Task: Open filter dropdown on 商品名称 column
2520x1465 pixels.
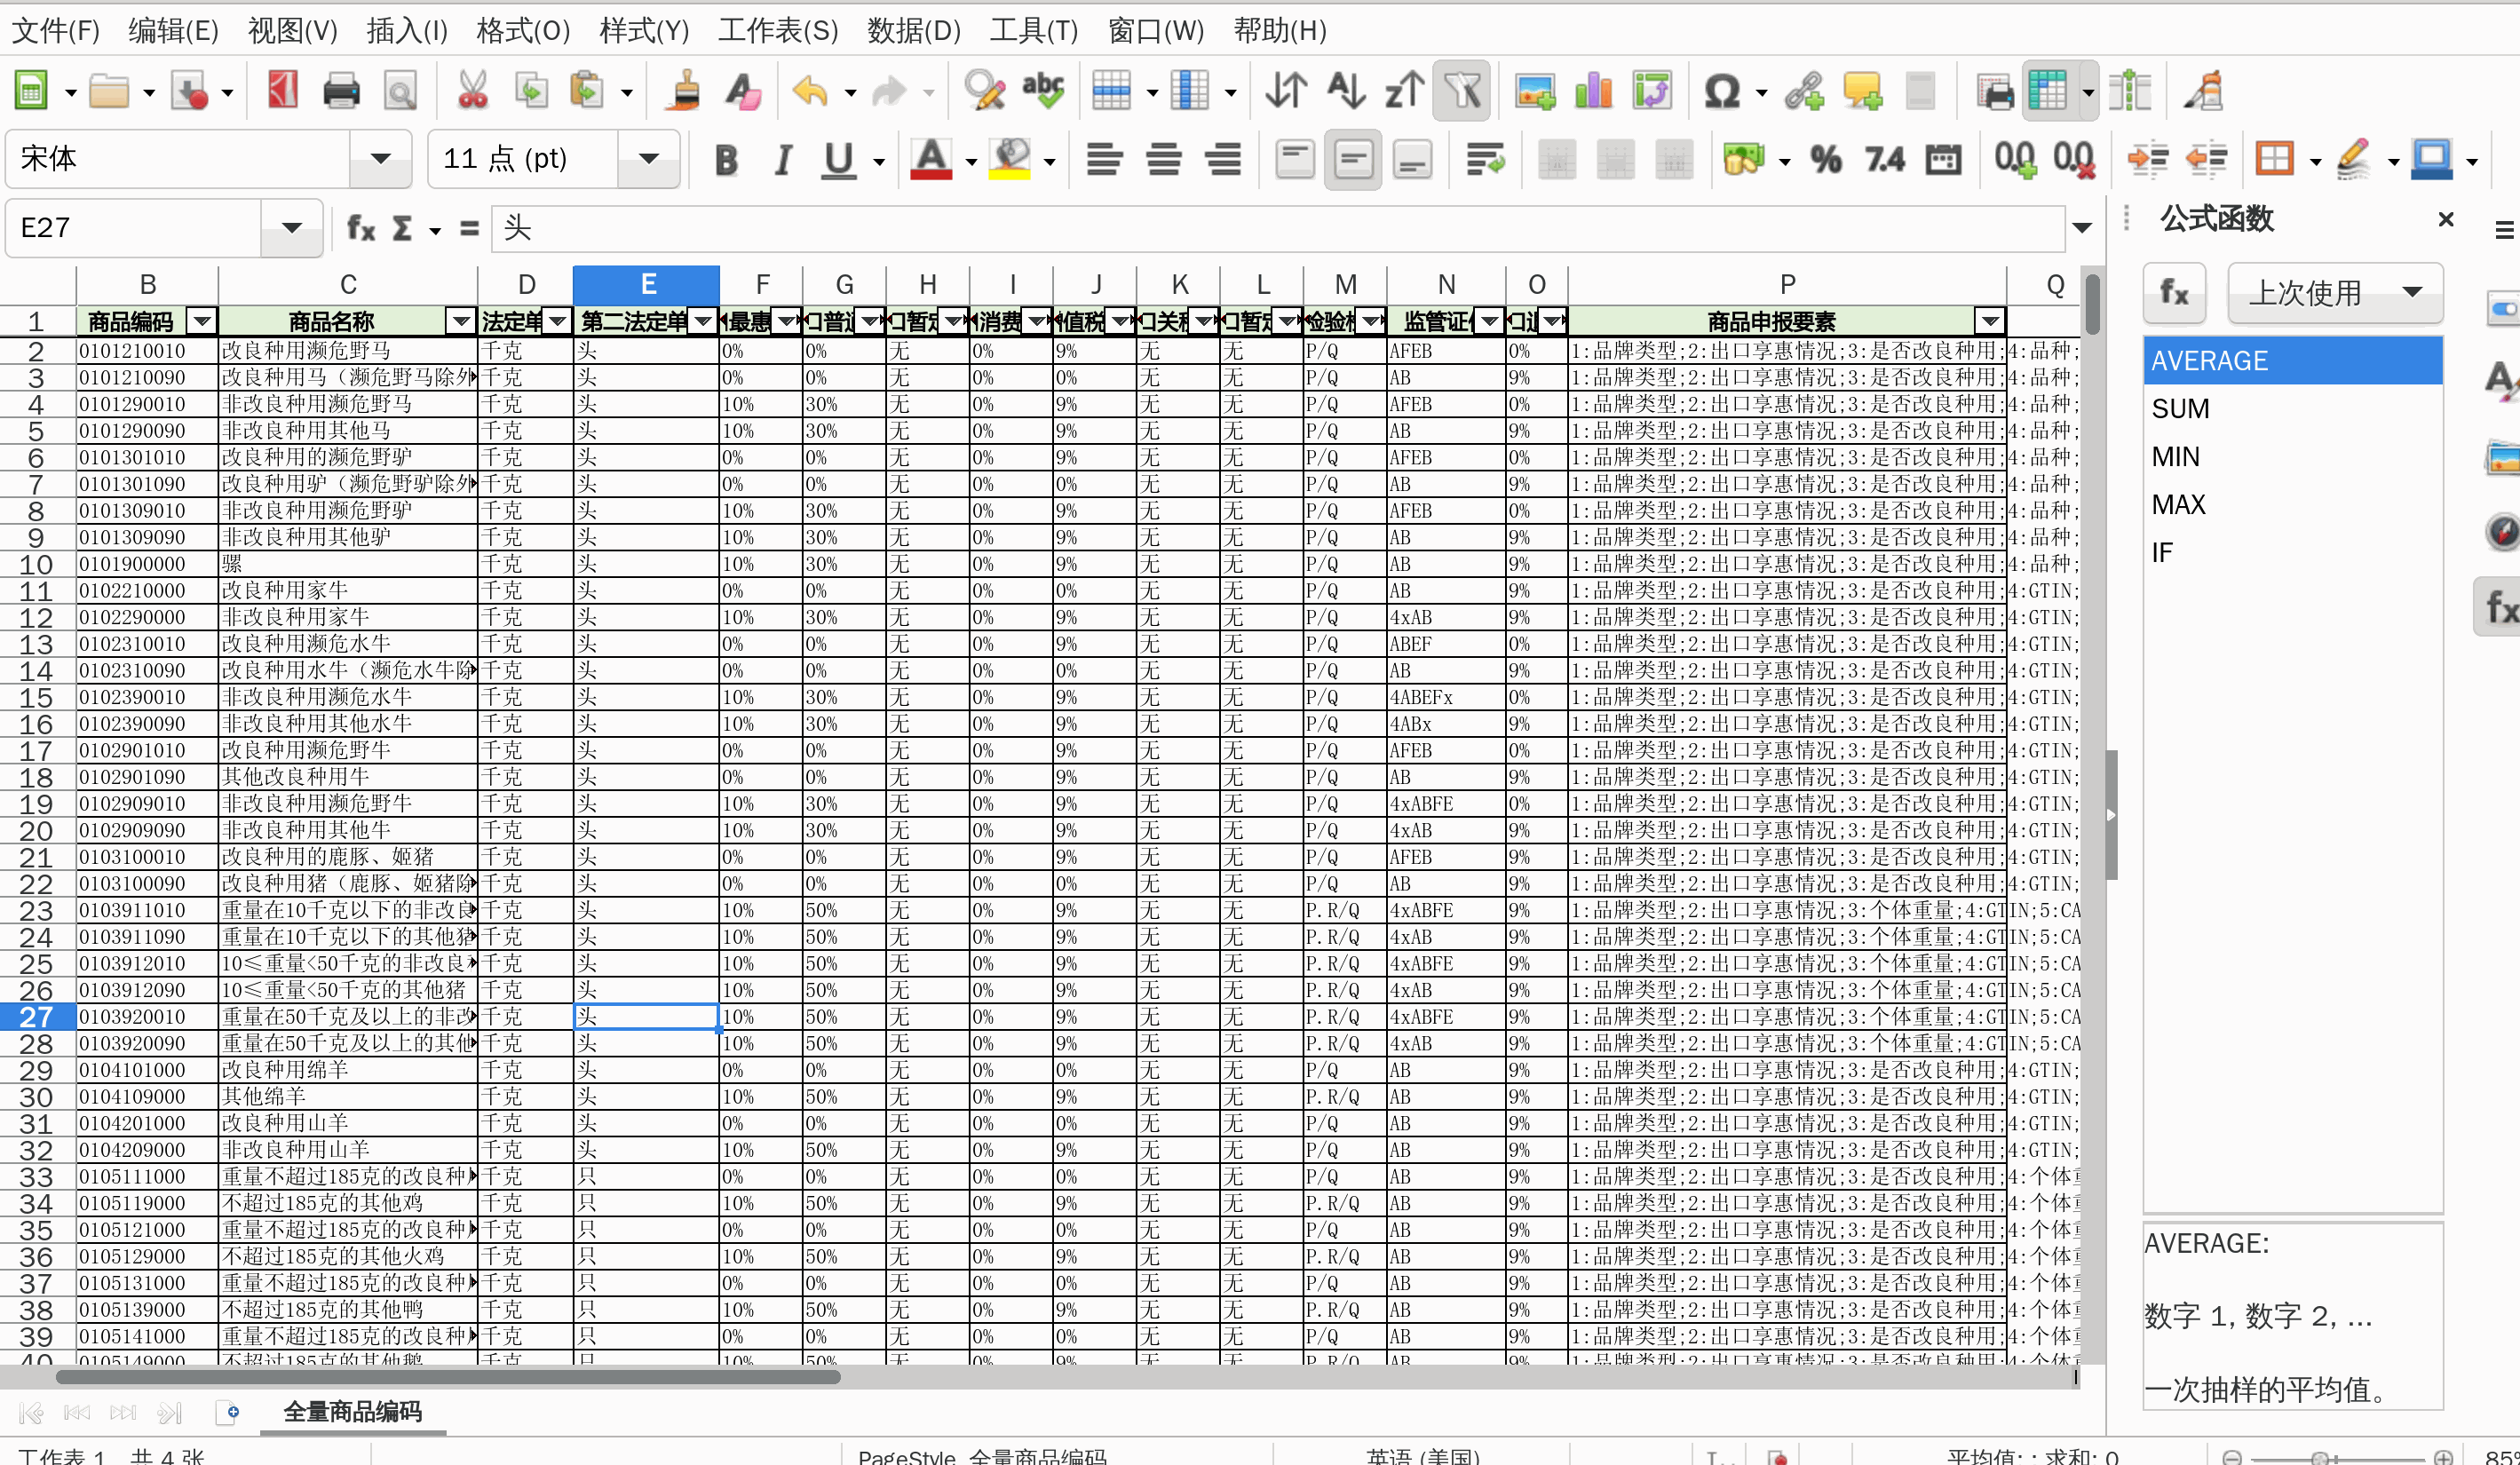Action: coord(461,321)
